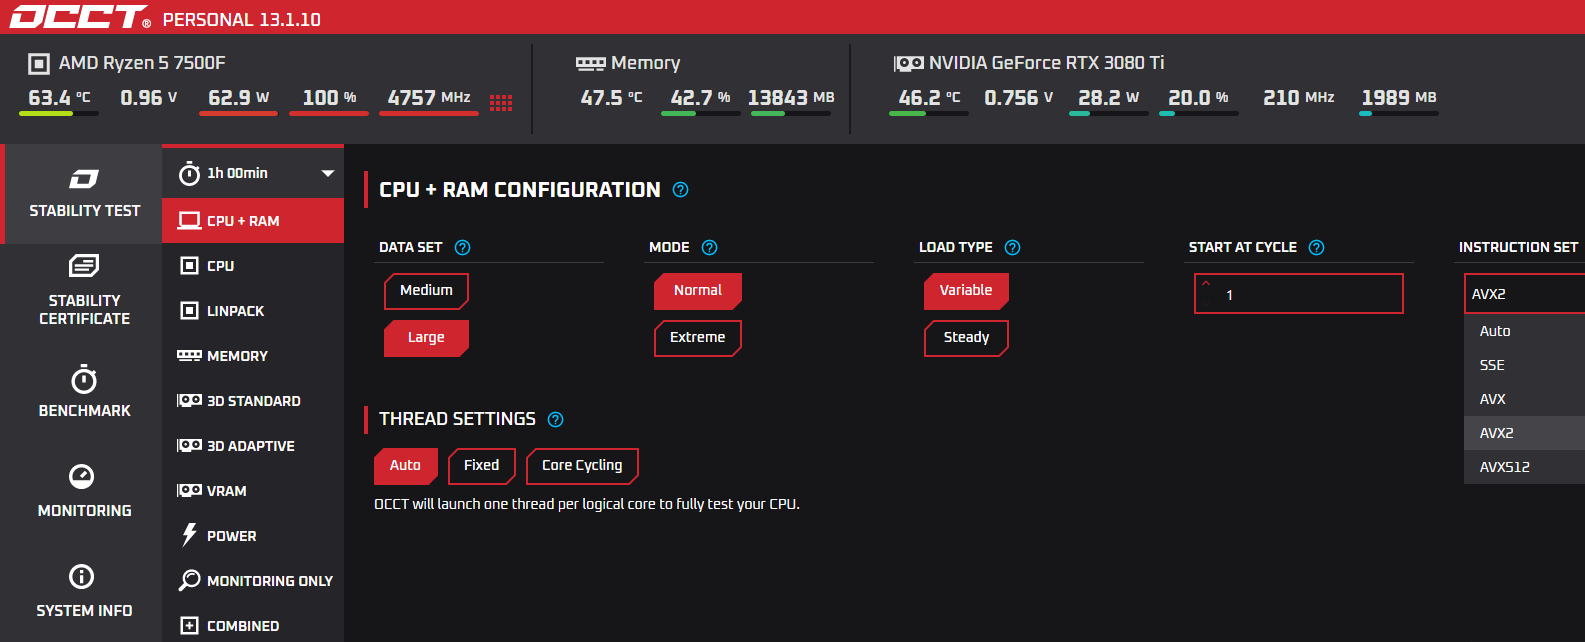This screenshot has height=642, width=1585.
Task: Increase the Start at Cycle value
Action: point(1206,285)
